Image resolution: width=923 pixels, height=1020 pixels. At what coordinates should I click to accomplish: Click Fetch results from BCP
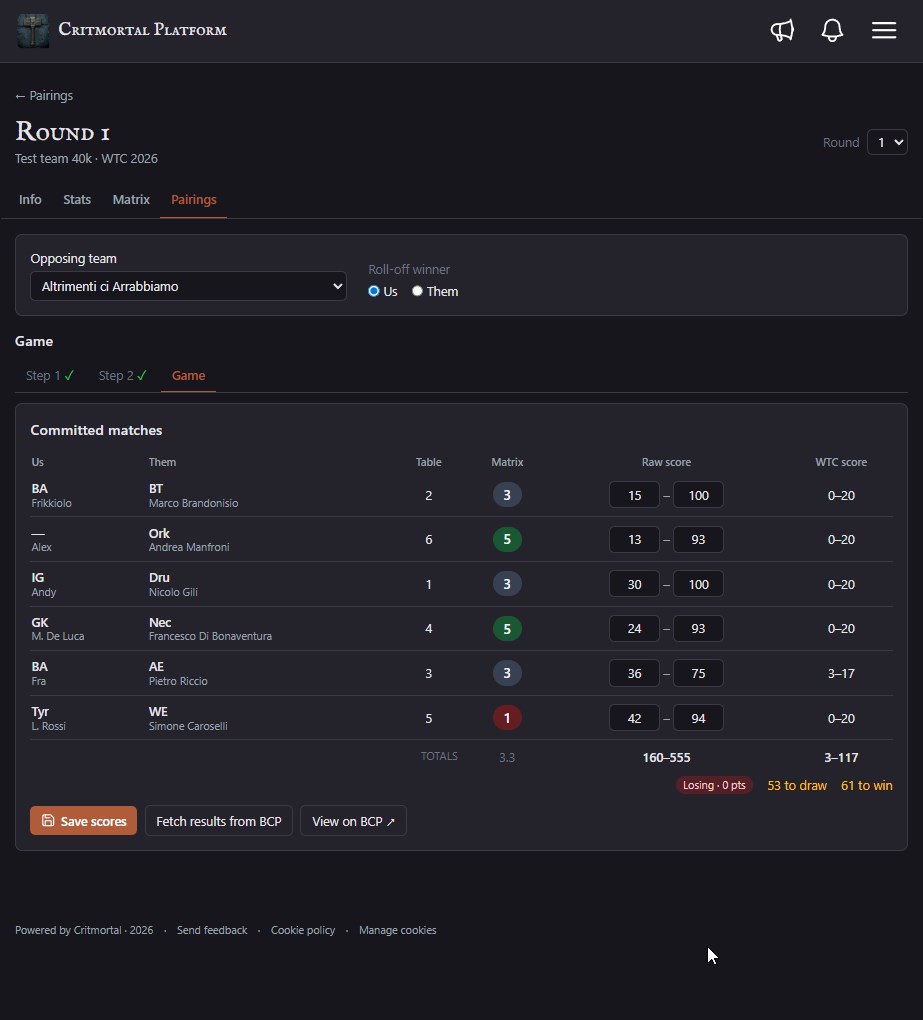click(219, 821)
